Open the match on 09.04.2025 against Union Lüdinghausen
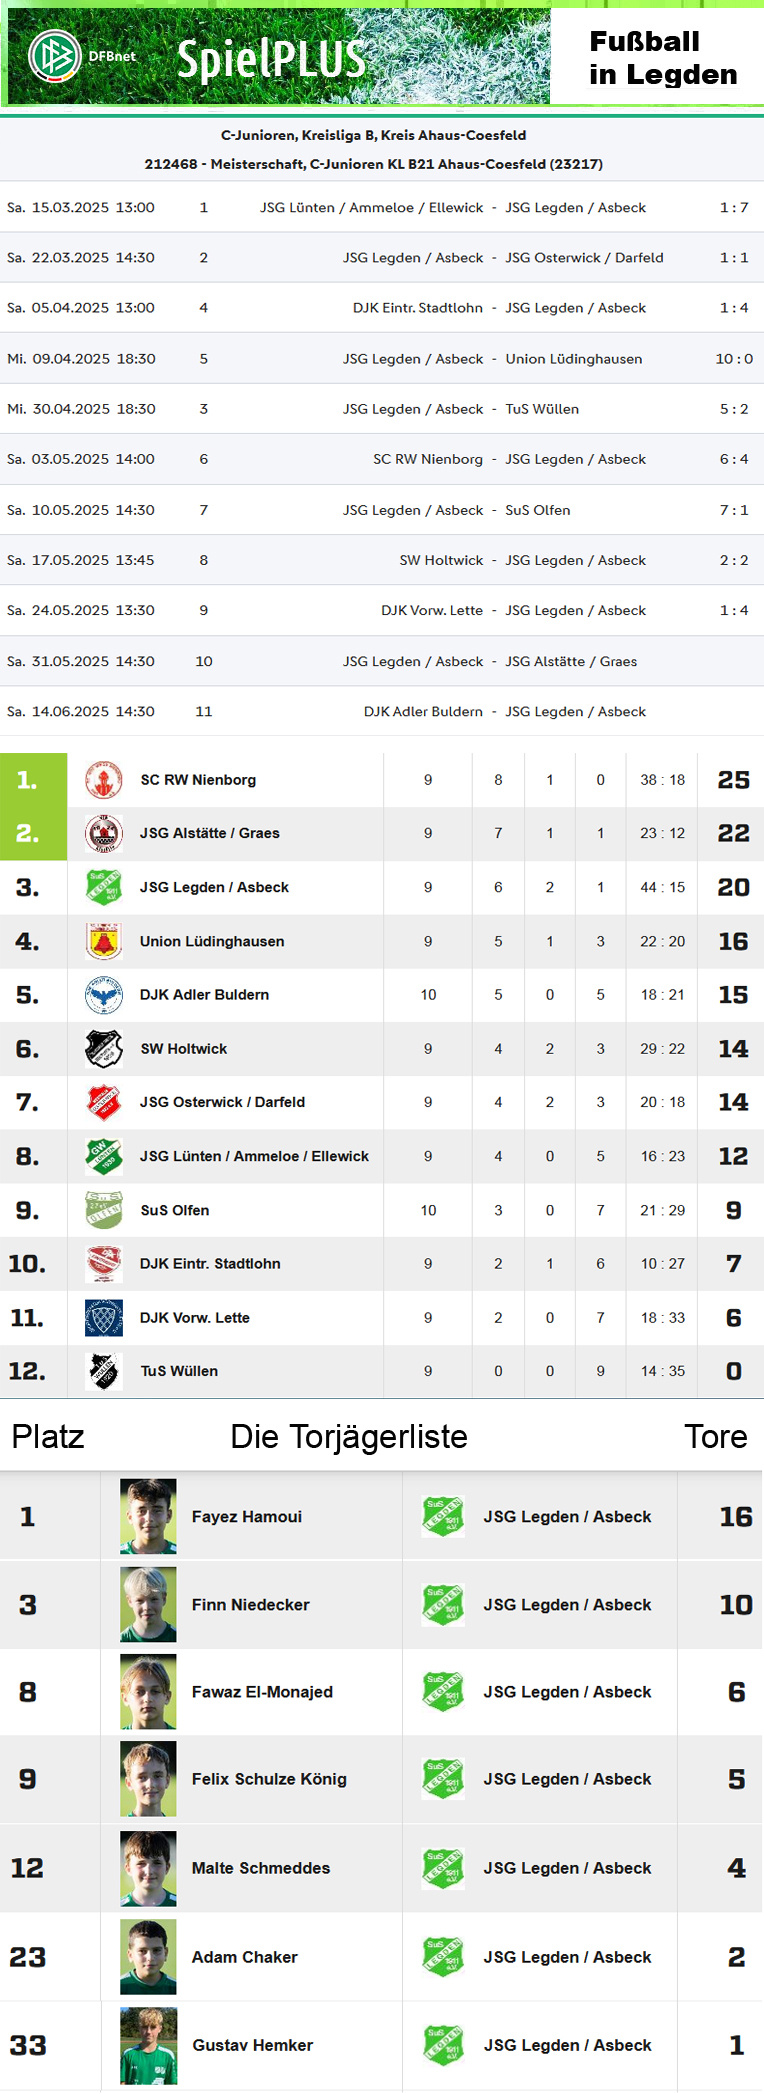Image resolution: width=764 pixels, height=2094 pixels. click(382, 358)
